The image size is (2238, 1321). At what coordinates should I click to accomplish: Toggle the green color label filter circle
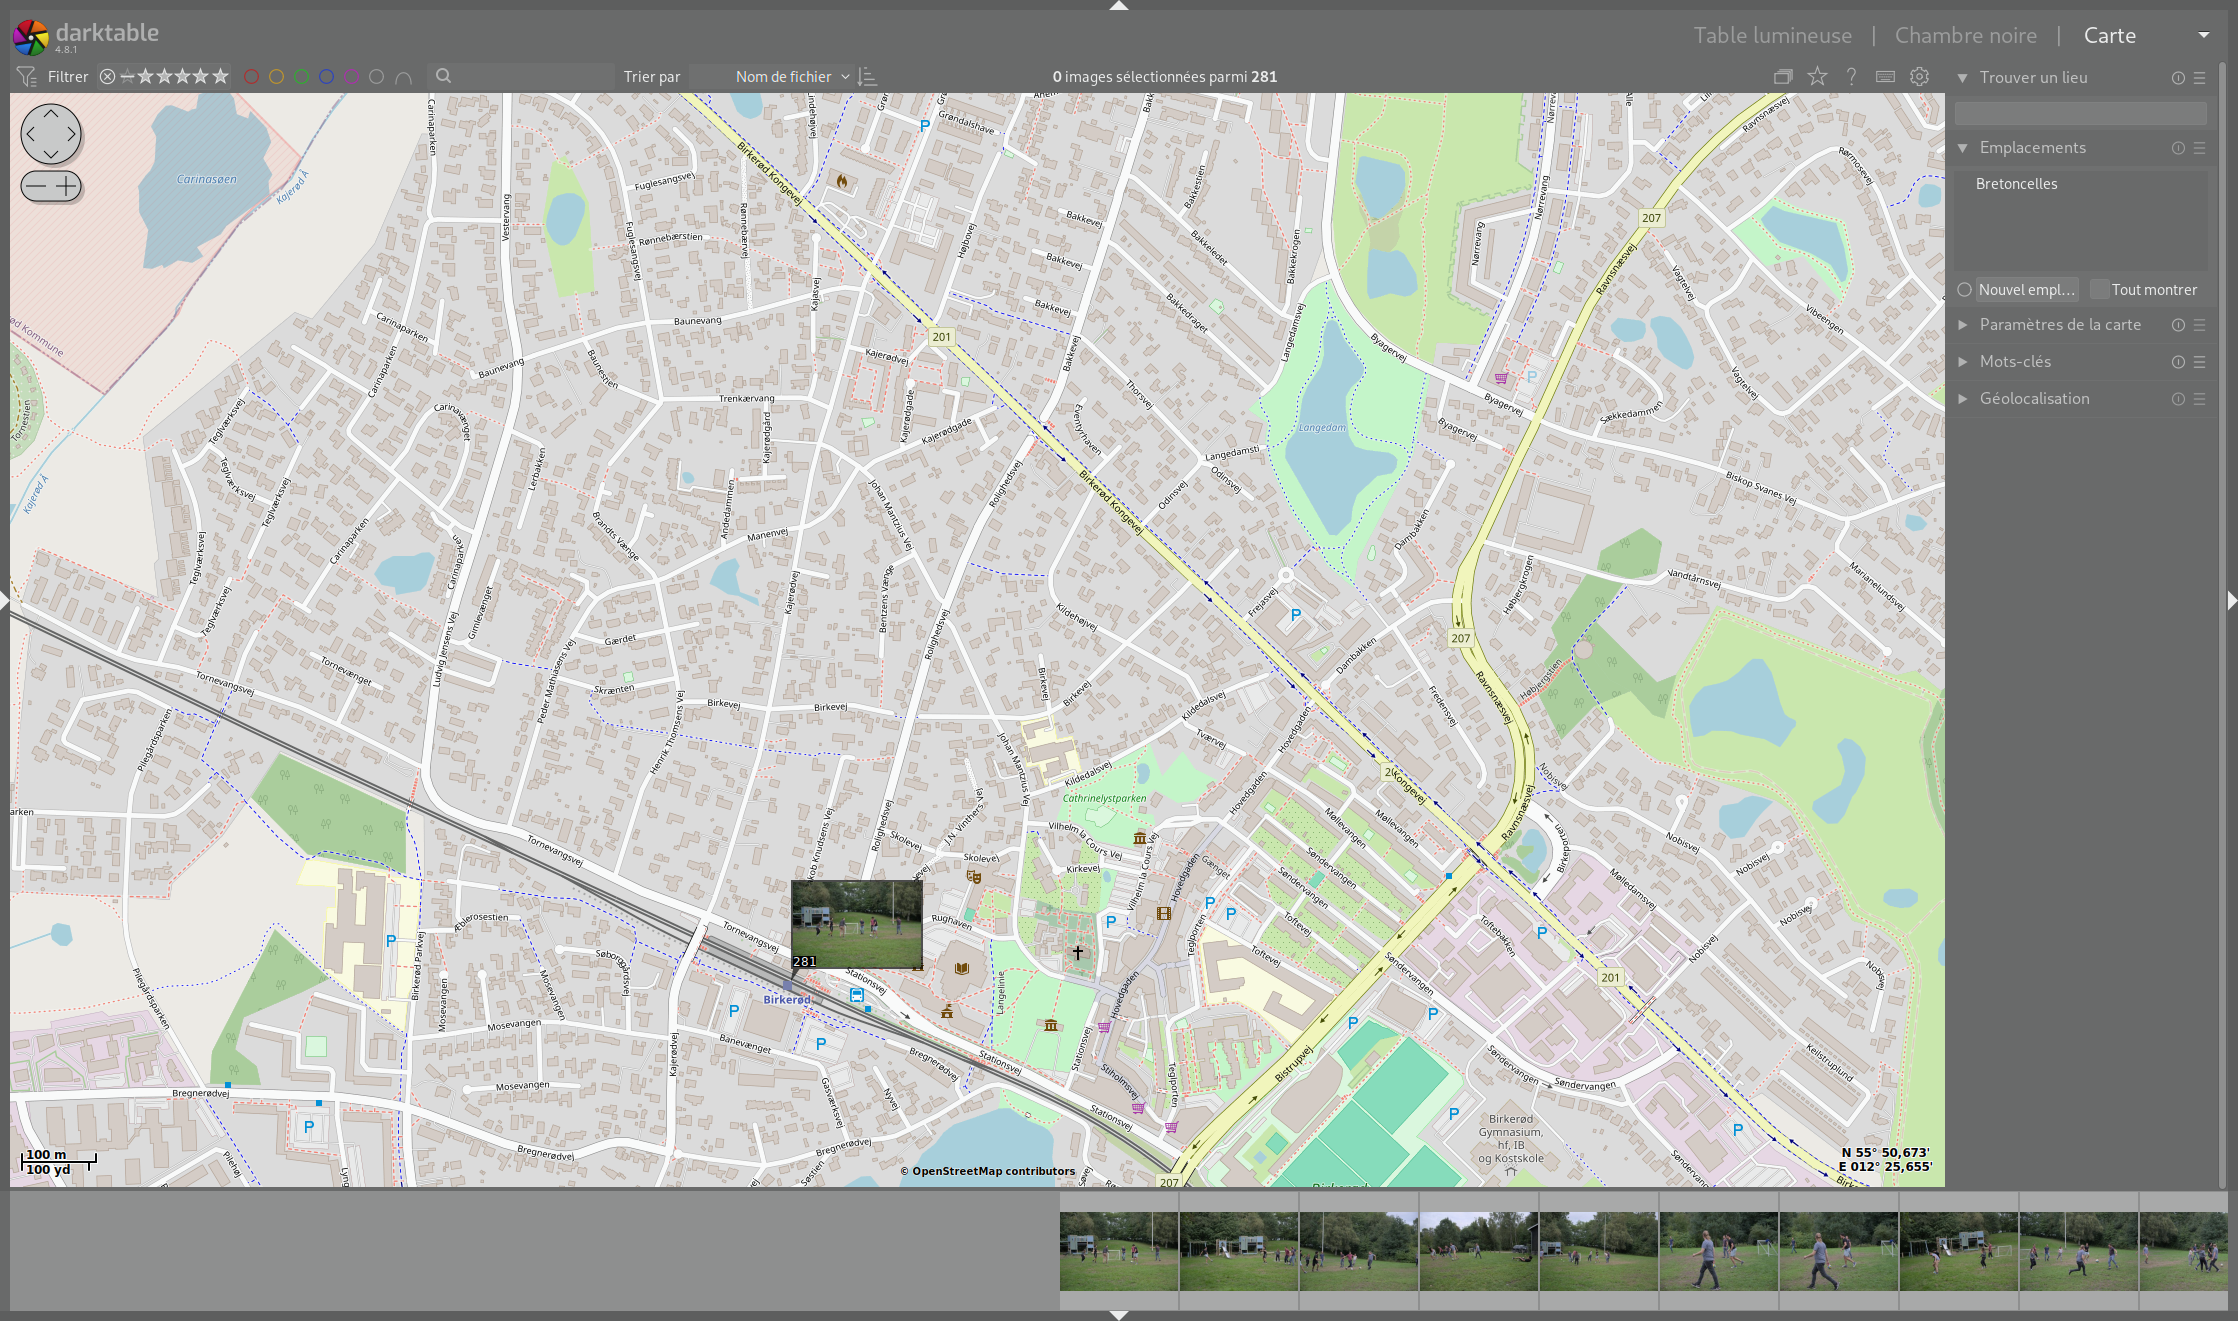tap(302, 76)
